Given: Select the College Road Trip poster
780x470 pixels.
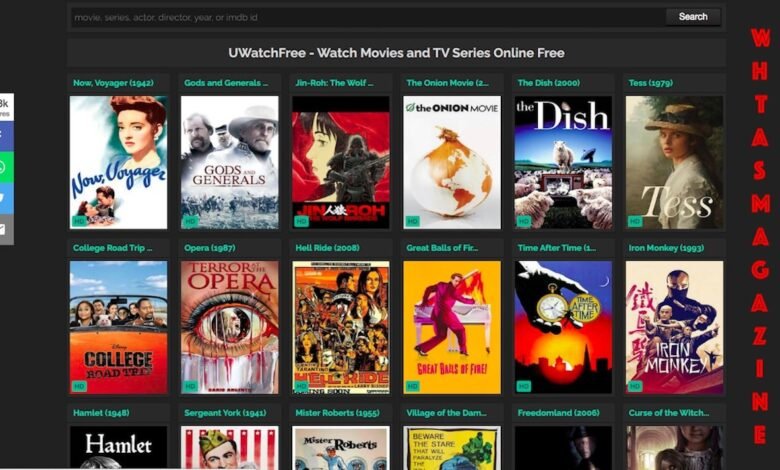Looking at the screenshot, I should point(118,328).
